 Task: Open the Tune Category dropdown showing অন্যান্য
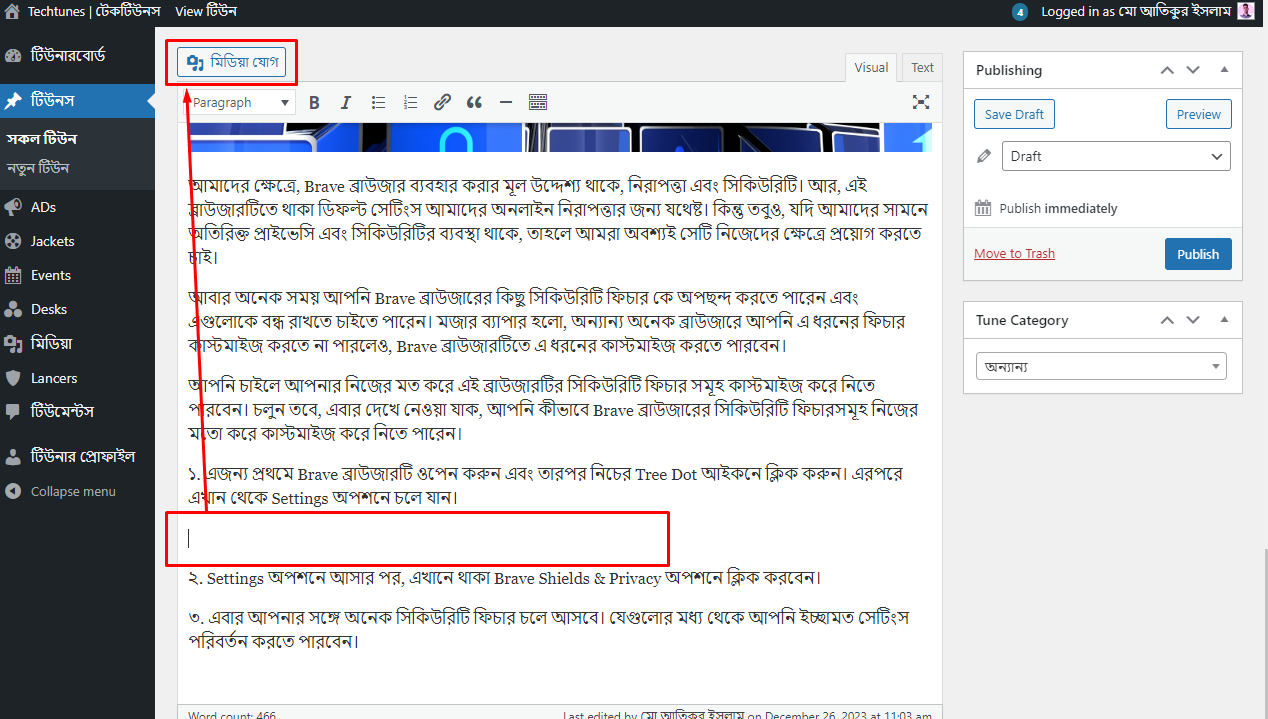click(1100, 366)
